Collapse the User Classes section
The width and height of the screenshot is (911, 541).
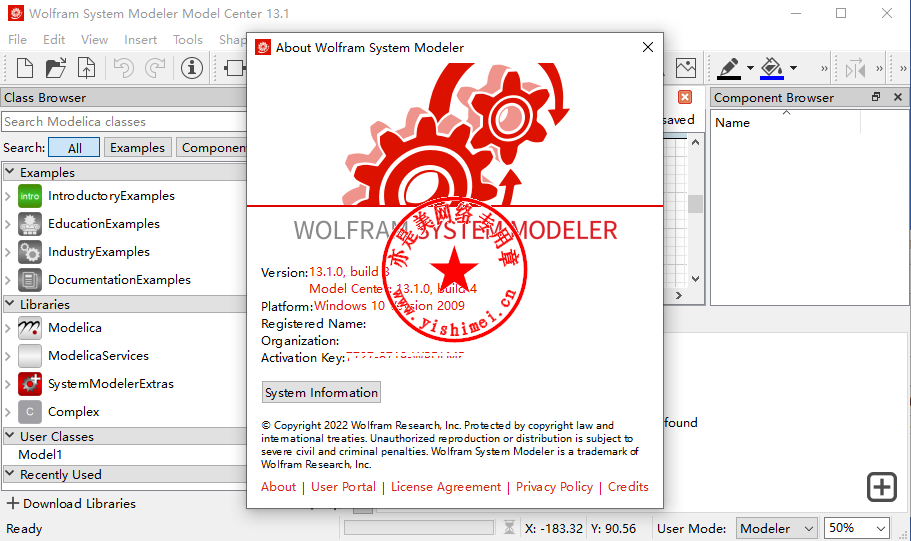pyautogui.click(x=10, y=435)
